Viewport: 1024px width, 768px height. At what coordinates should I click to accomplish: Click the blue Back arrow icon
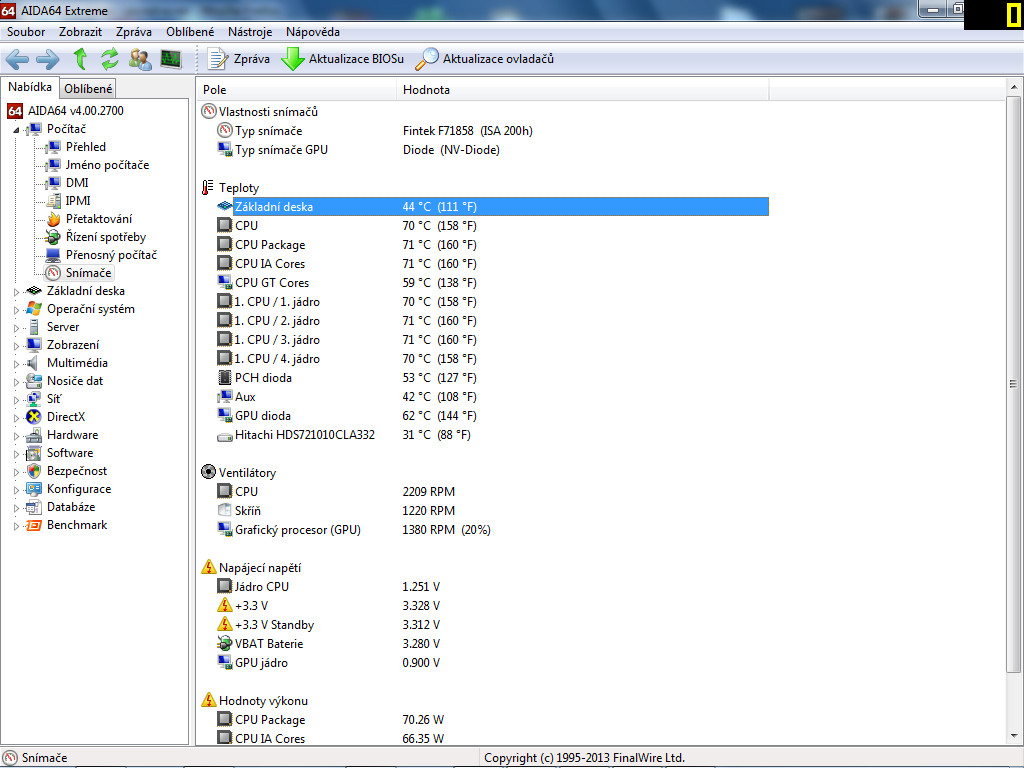point(17,59)
